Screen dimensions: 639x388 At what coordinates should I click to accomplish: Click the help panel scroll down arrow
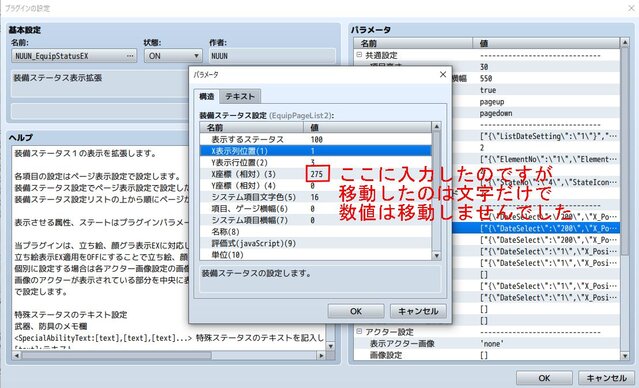pos(331,346)
